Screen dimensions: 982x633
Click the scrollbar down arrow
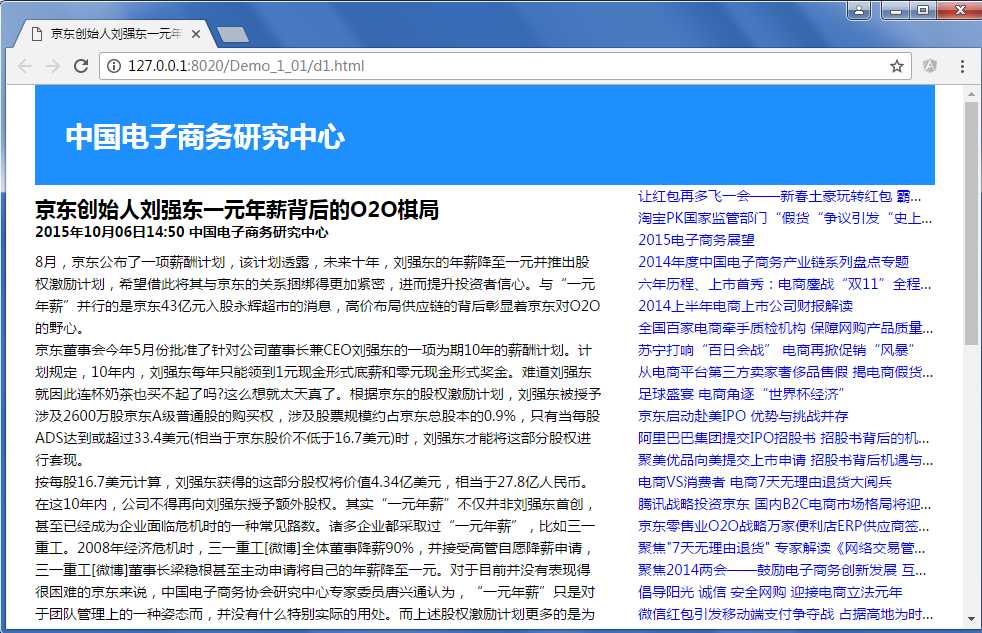971,619
